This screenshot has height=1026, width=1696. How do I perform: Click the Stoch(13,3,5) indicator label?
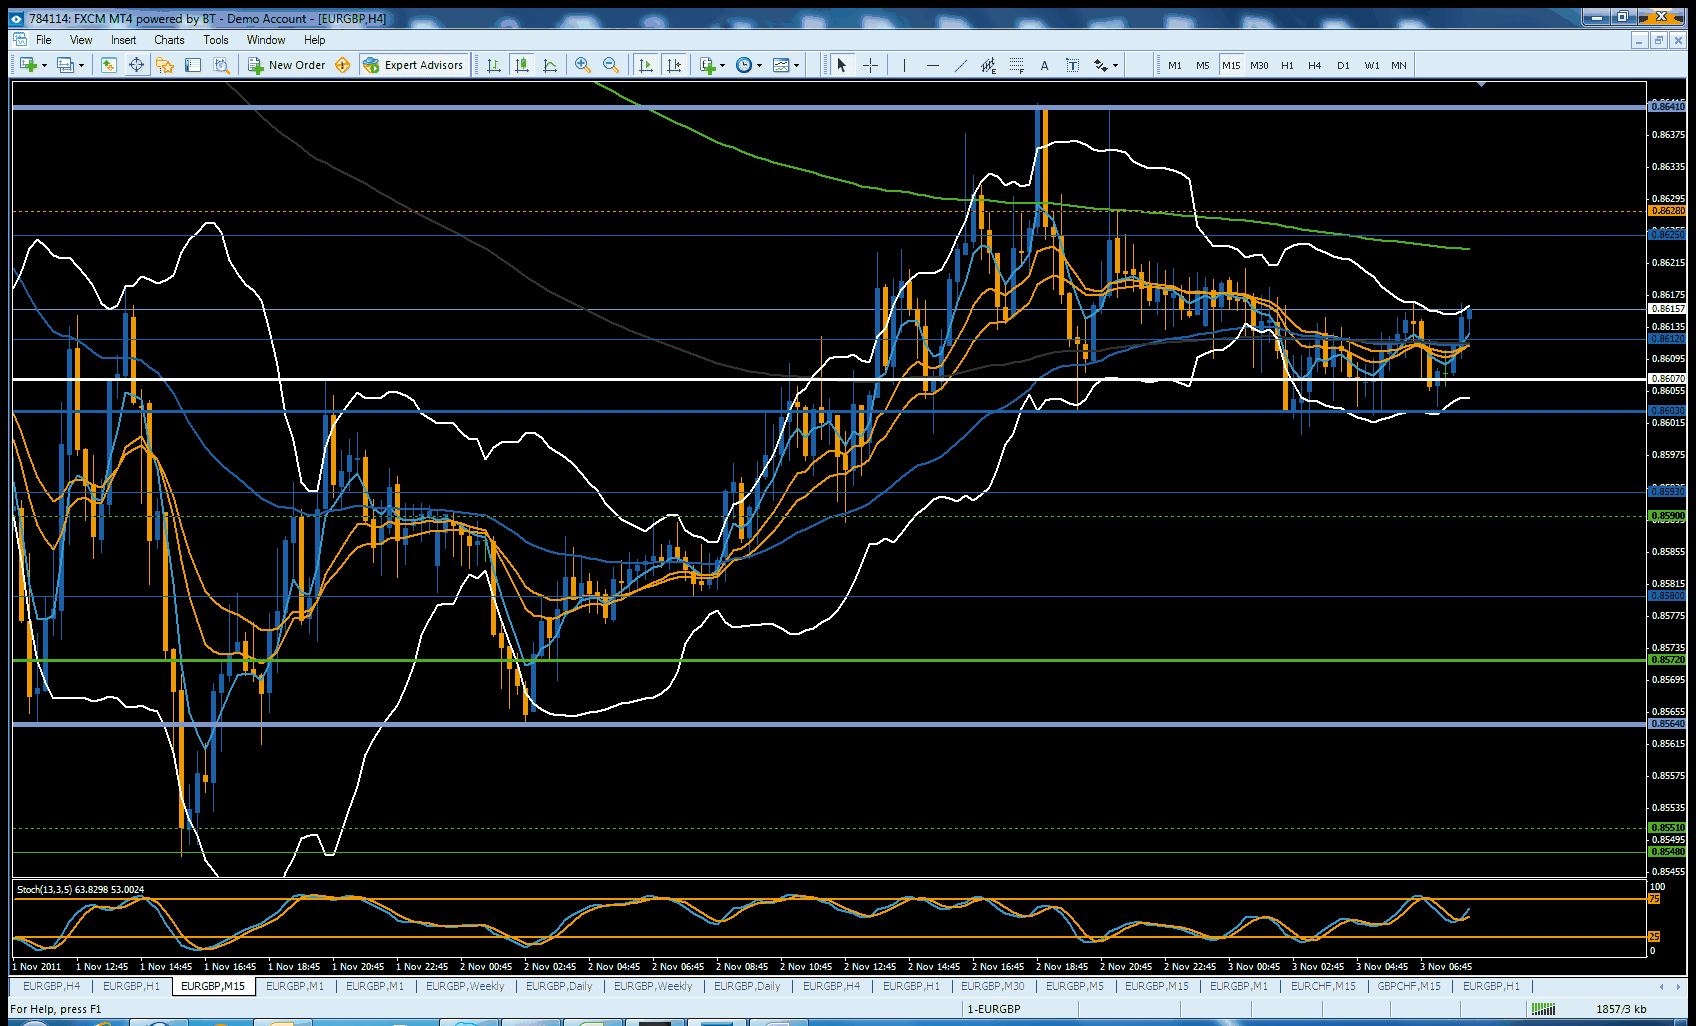80,889
